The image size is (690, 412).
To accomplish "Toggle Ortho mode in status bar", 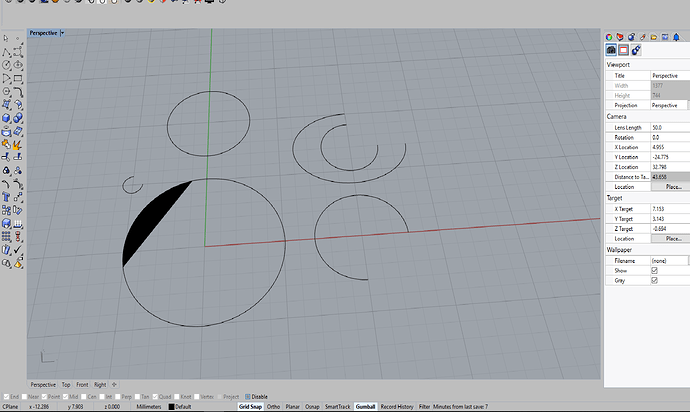I will [x=273, y=407].
